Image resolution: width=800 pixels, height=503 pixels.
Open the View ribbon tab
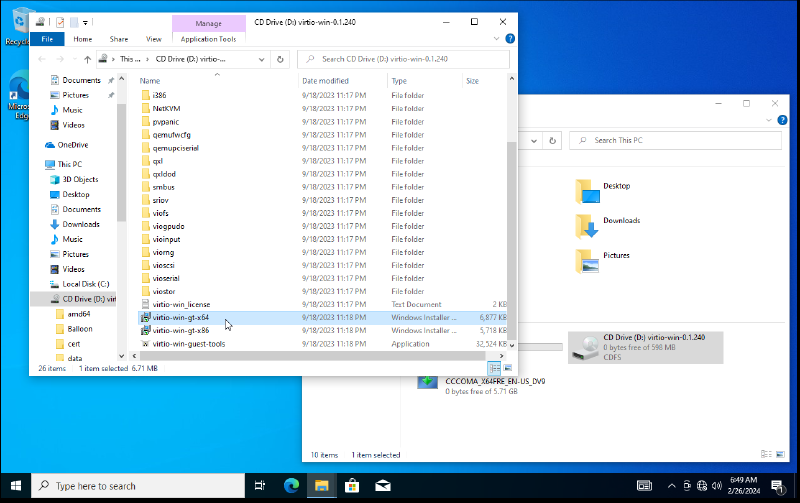[x=154, y=39]
